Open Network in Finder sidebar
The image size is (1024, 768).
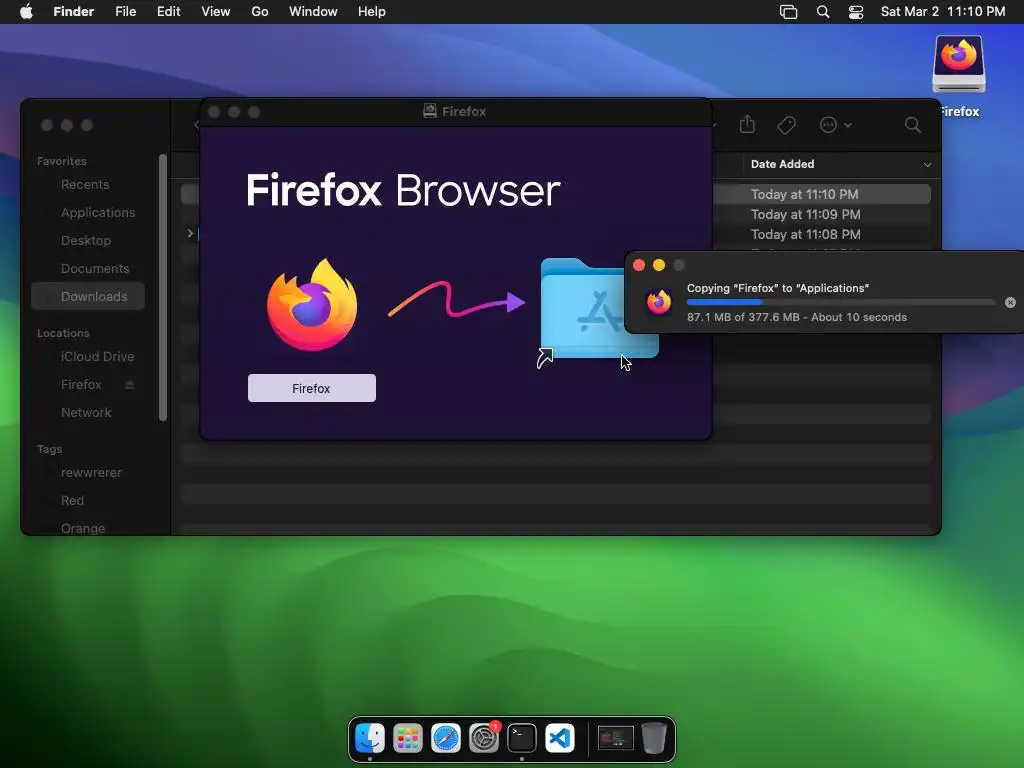[88, 413]
